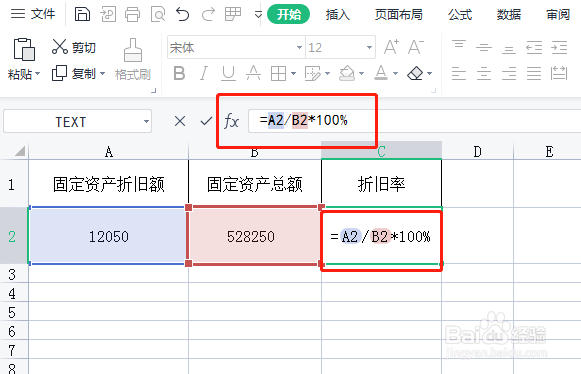
Task: Click the 格式刷 format painter
Action: coord(133,59)
